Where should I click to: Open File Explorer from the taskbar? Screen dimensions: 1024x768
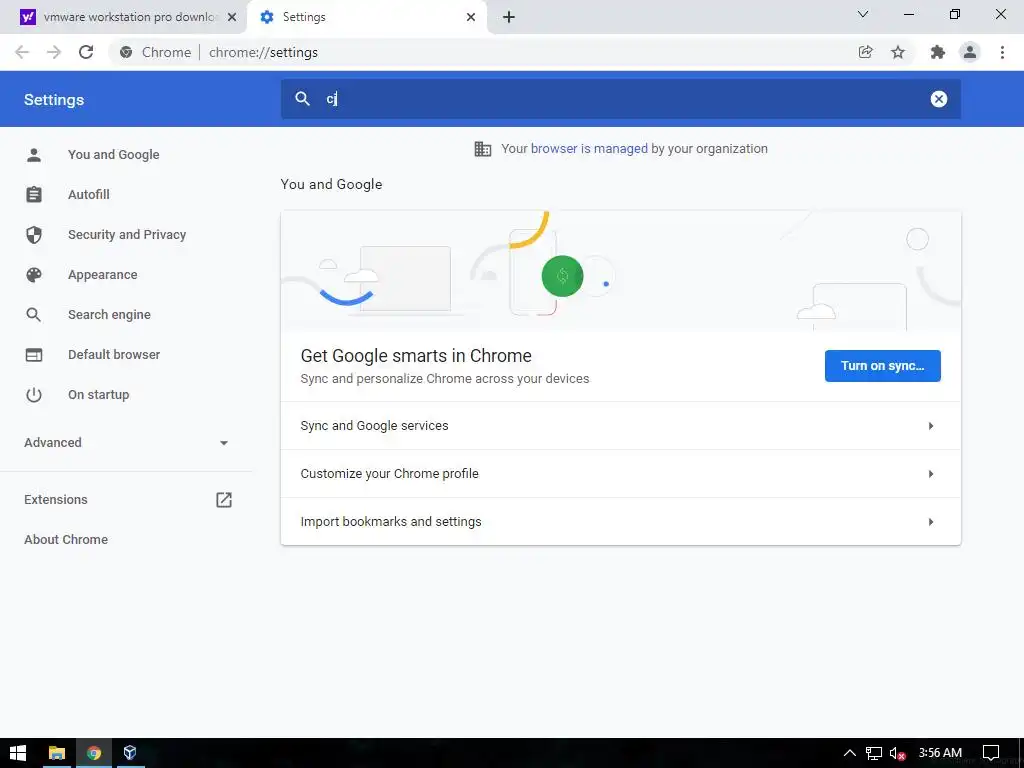(57, 753)
